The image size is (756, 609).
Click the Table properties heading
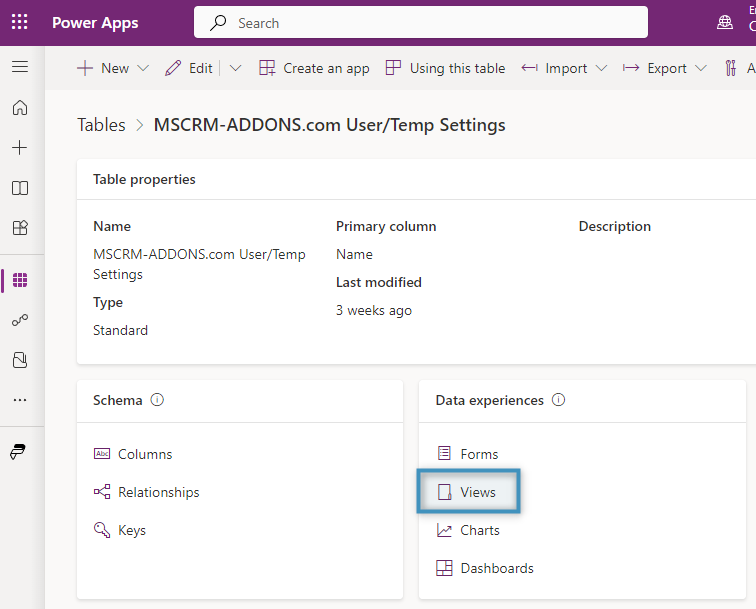144,179
